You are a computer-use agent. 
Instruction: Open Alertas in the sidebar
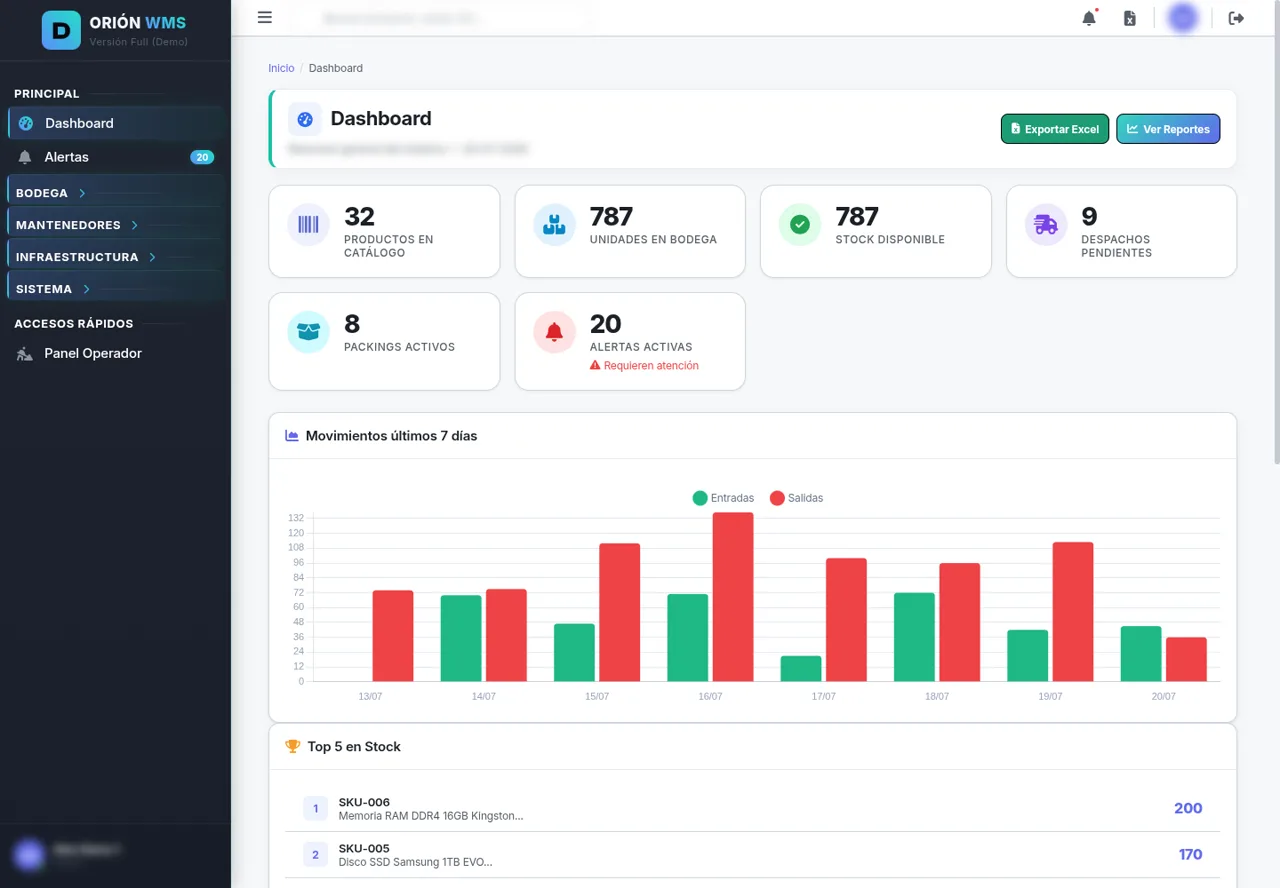click(115, 157)
